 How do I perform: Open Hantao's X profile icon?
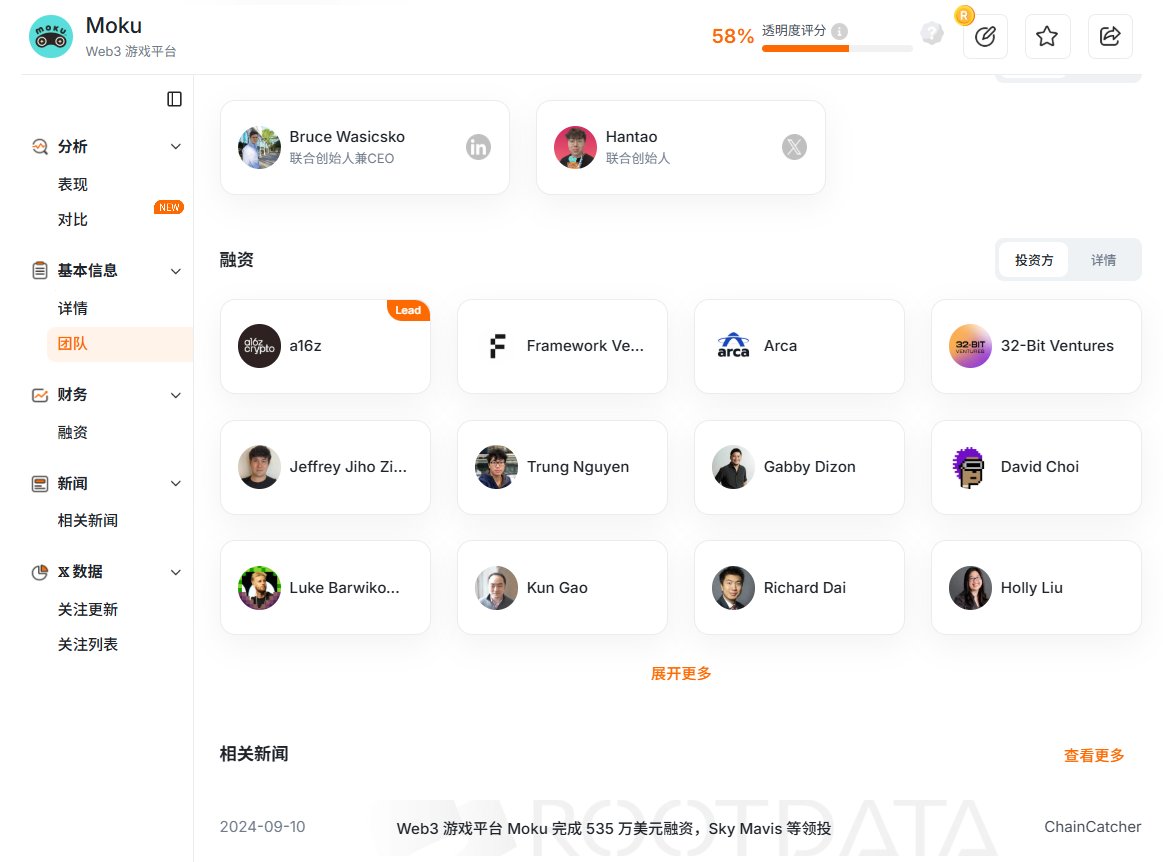tap(794, 147)
